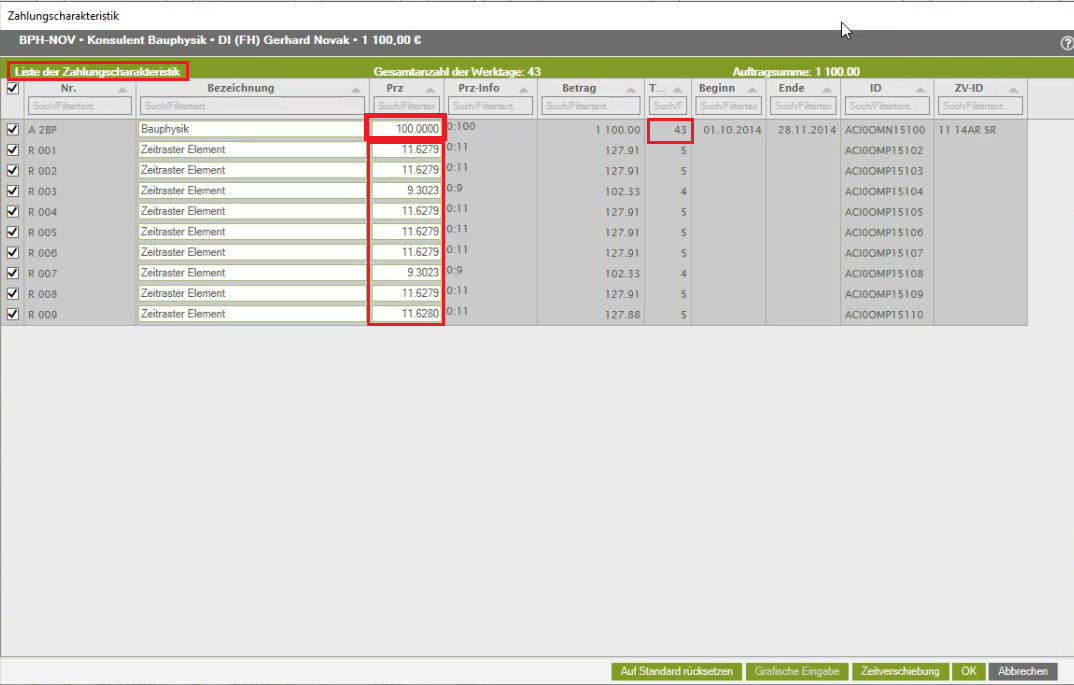Image resolution: width=1074 pixels, height=685 pixels.
Task: Sort by Prz column arrow
Action: point(431,90)
